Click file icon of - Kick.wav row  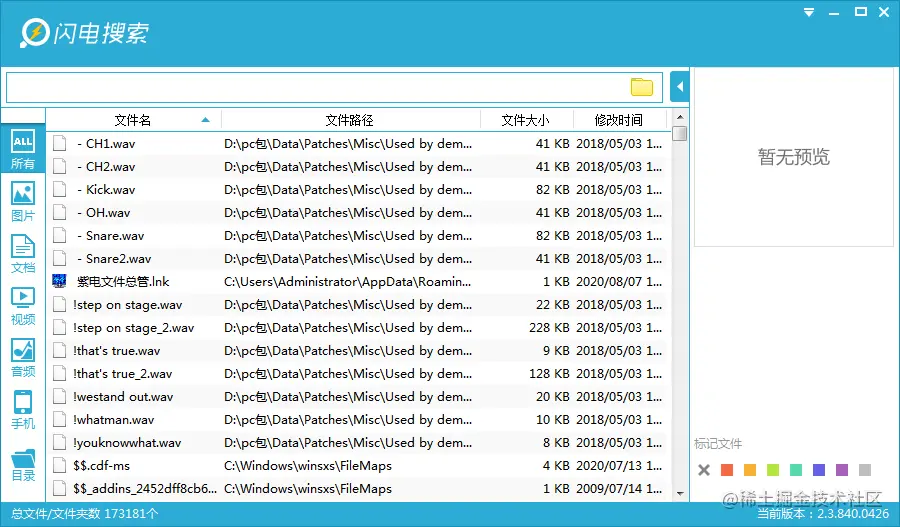[60, 189]
